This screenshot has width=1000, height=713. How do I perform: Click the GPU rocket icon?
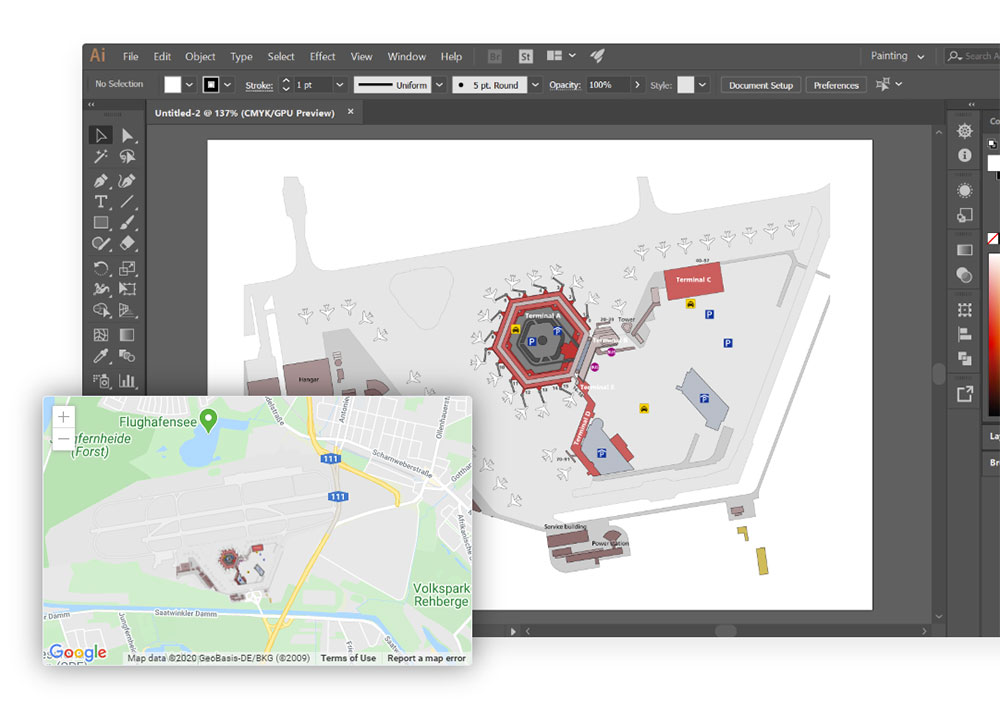(x=597, y=56)
